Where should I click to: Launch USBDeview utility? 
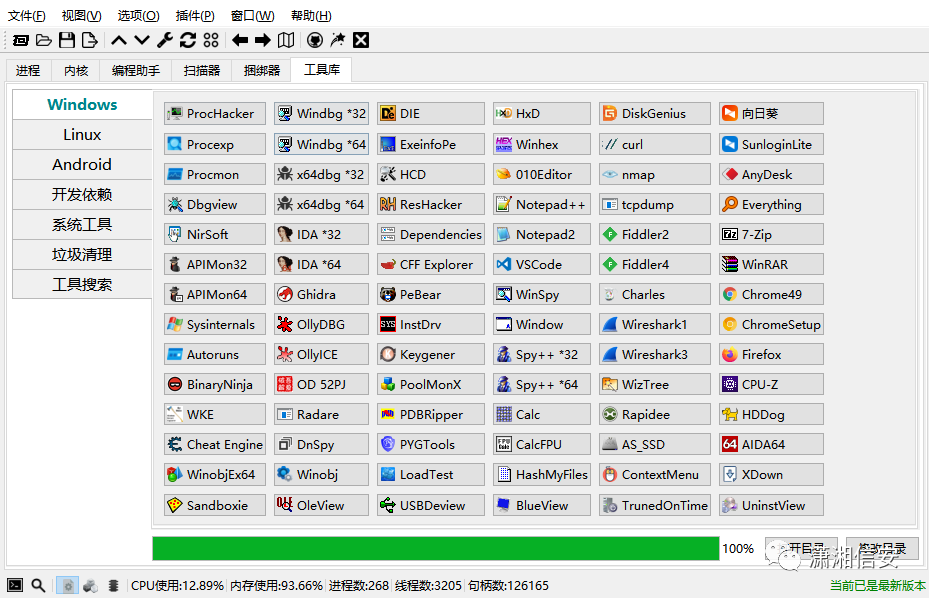point(431,505)
